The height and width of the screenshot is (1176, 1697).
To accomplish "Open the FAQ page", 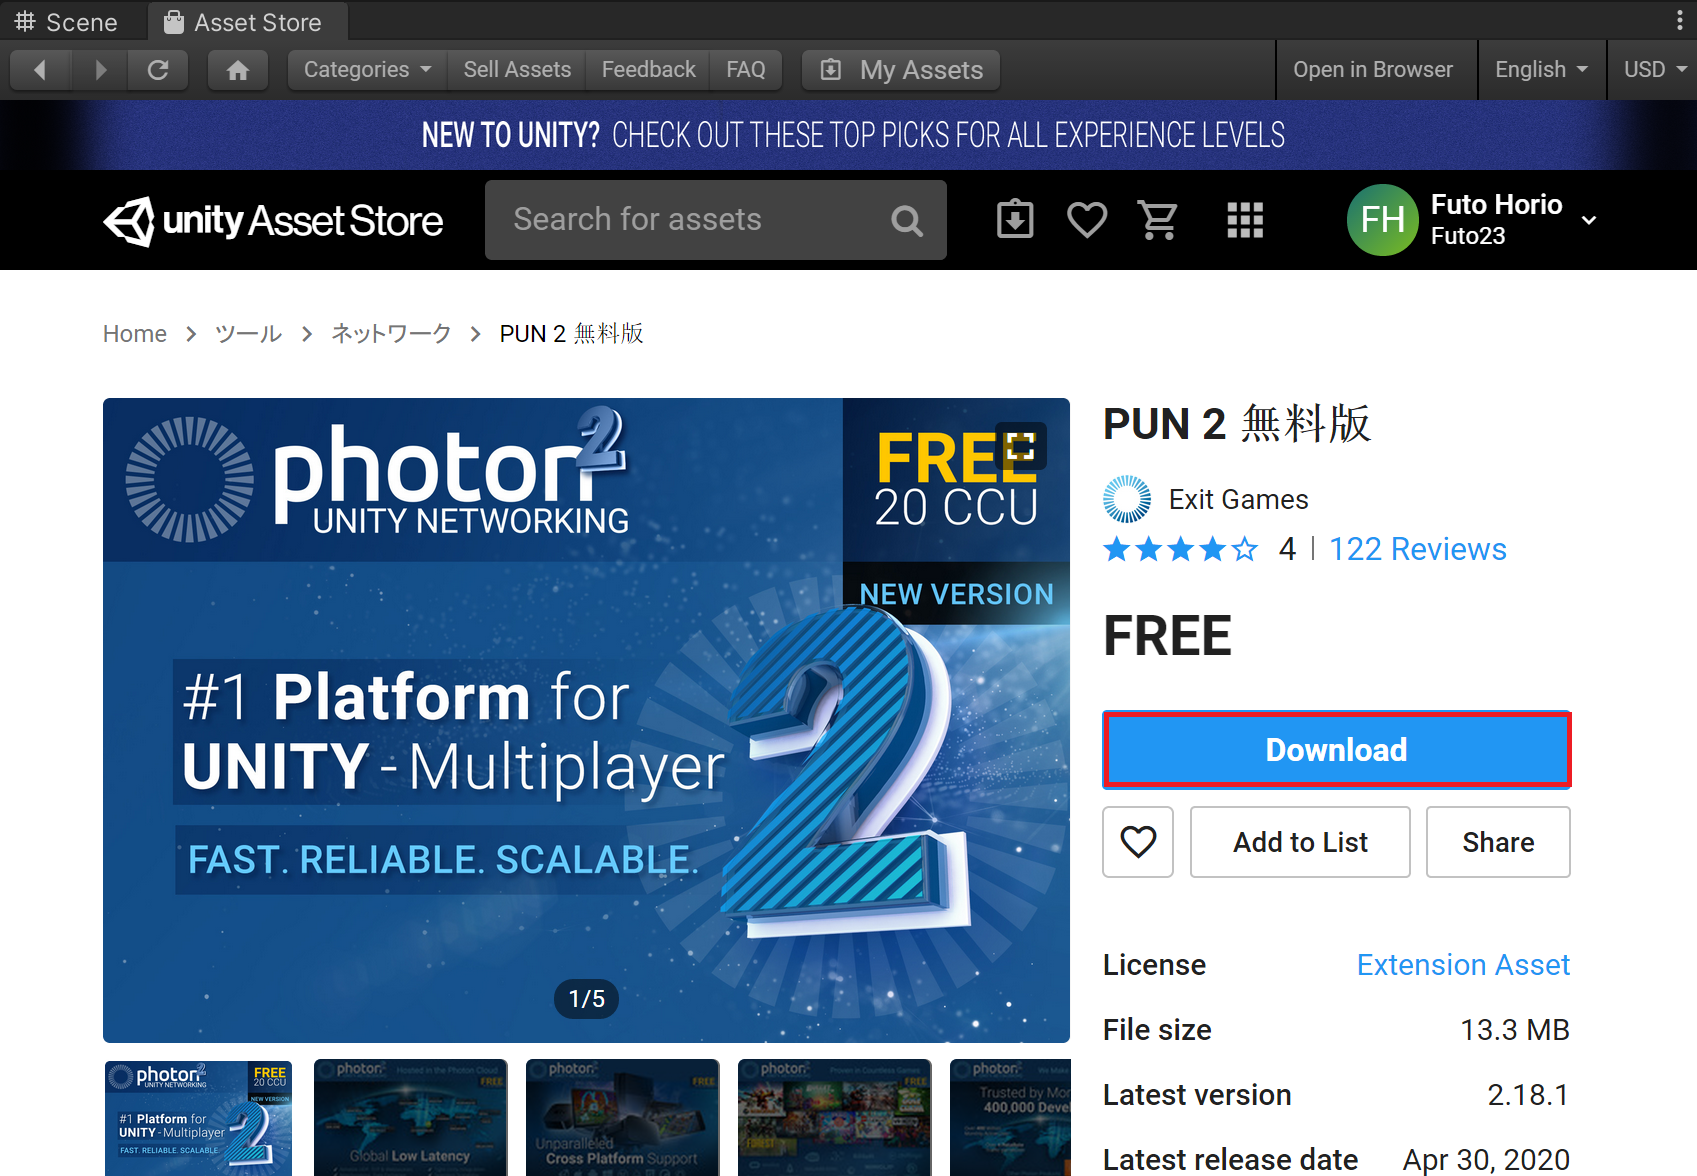I will pos(746,70).
